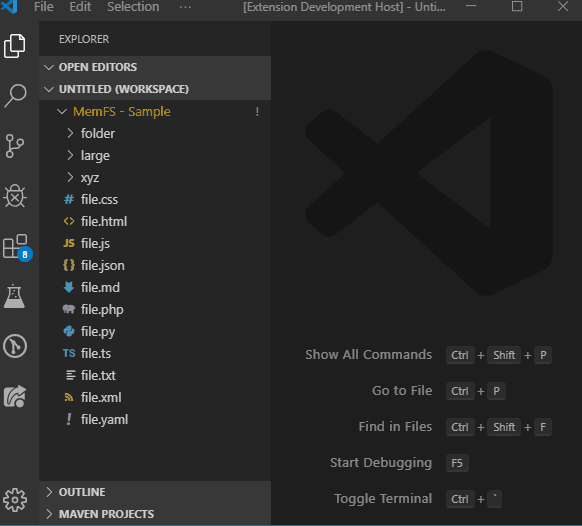The width and height of the screenshot is (582, 526).
Task: Open the Run and Debug bug icon
Action: tap(15, 196)
